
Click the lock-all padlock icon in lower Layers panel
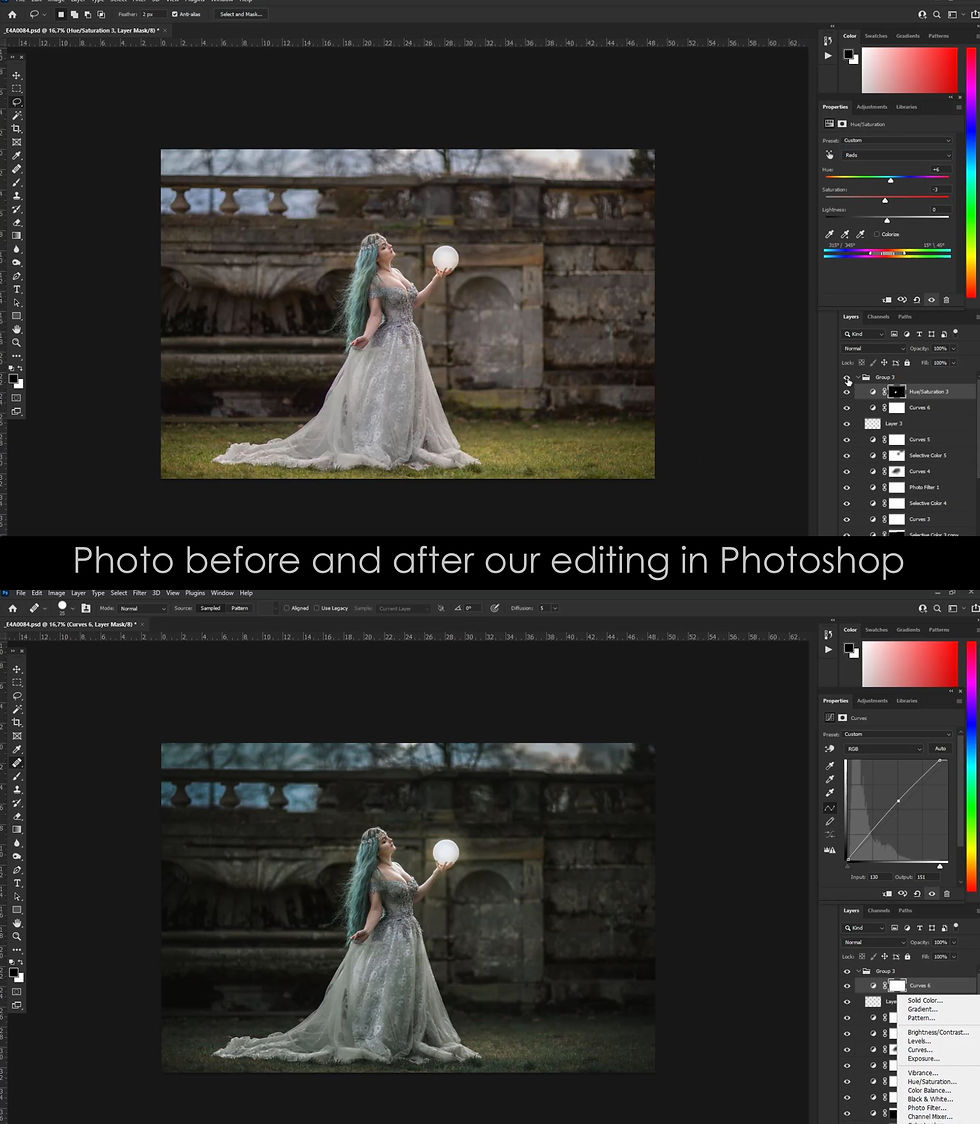(908, 956)
